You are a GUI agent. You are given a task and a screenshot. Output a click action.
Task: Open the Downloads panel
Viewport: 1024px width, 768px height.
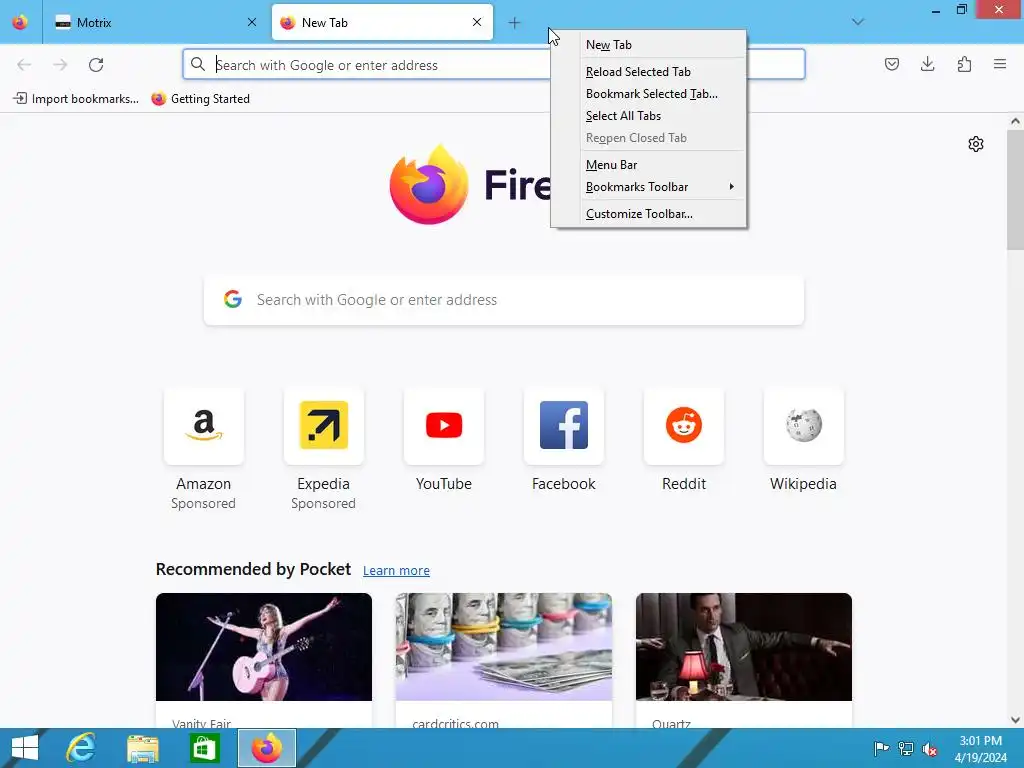pyautogui.click(x=927, y=64)
